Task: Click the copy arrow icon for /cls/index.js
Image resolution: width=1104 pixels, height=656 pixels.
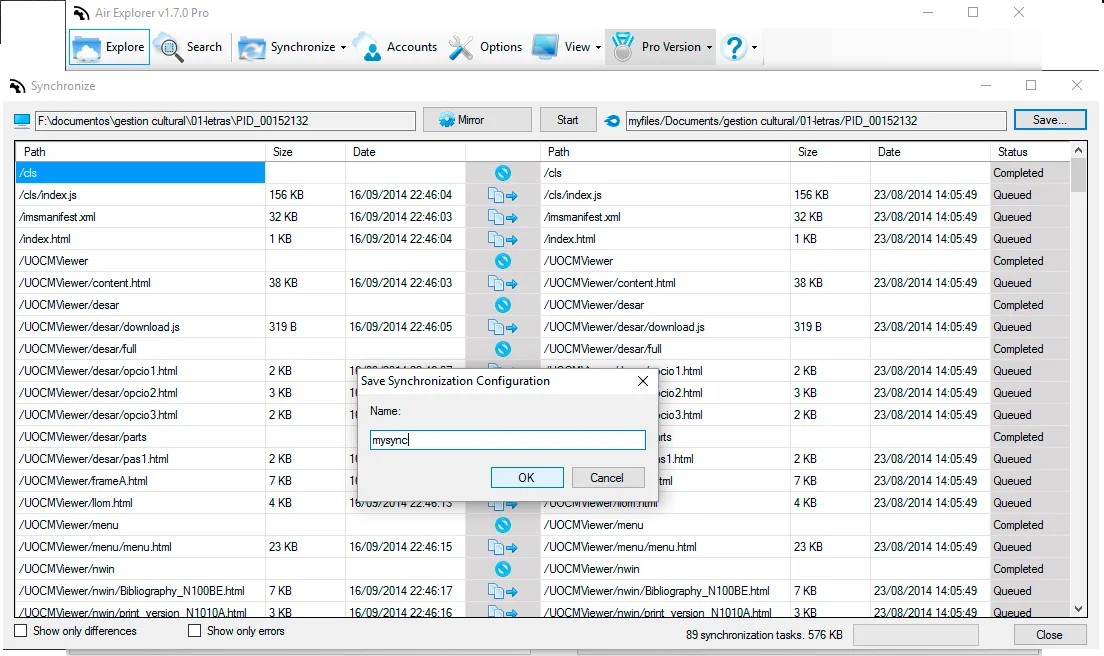Action: pyautogui.click(x=503, y=196)
